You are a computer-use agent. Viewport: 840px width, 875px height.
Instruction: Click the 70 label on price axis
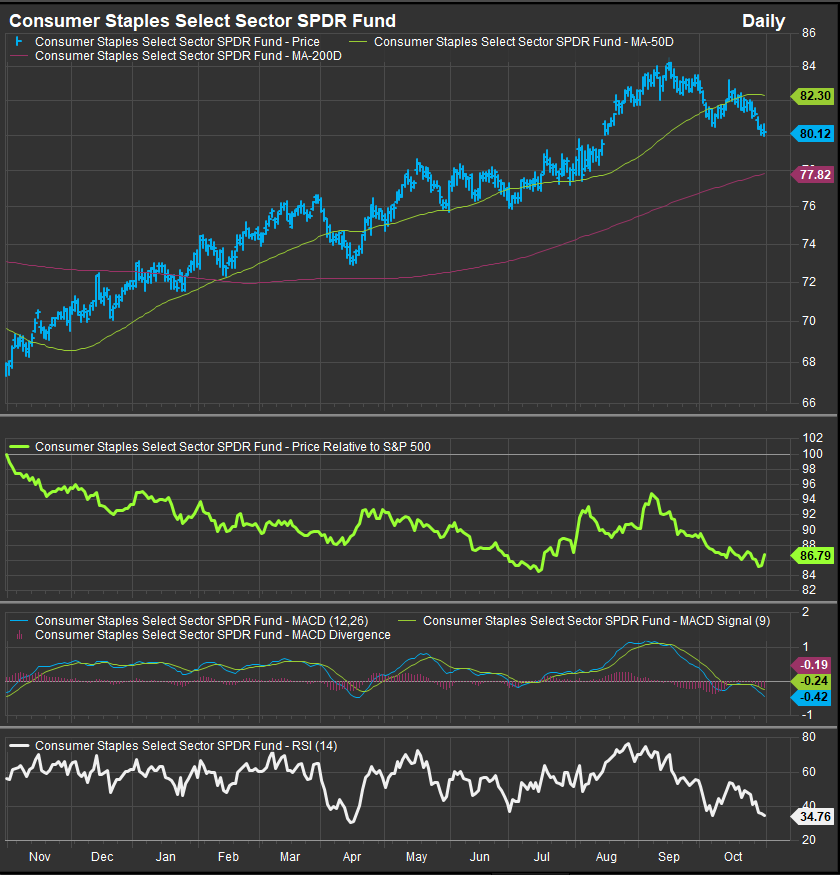point(809,321)
